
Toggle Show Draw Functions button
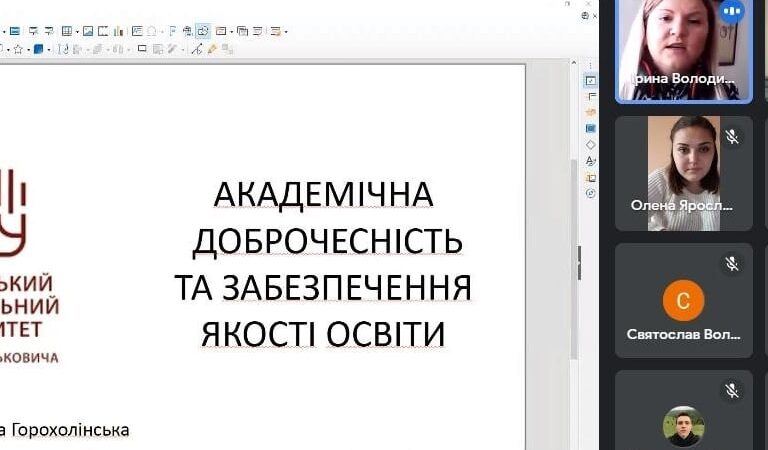(203, 31)
